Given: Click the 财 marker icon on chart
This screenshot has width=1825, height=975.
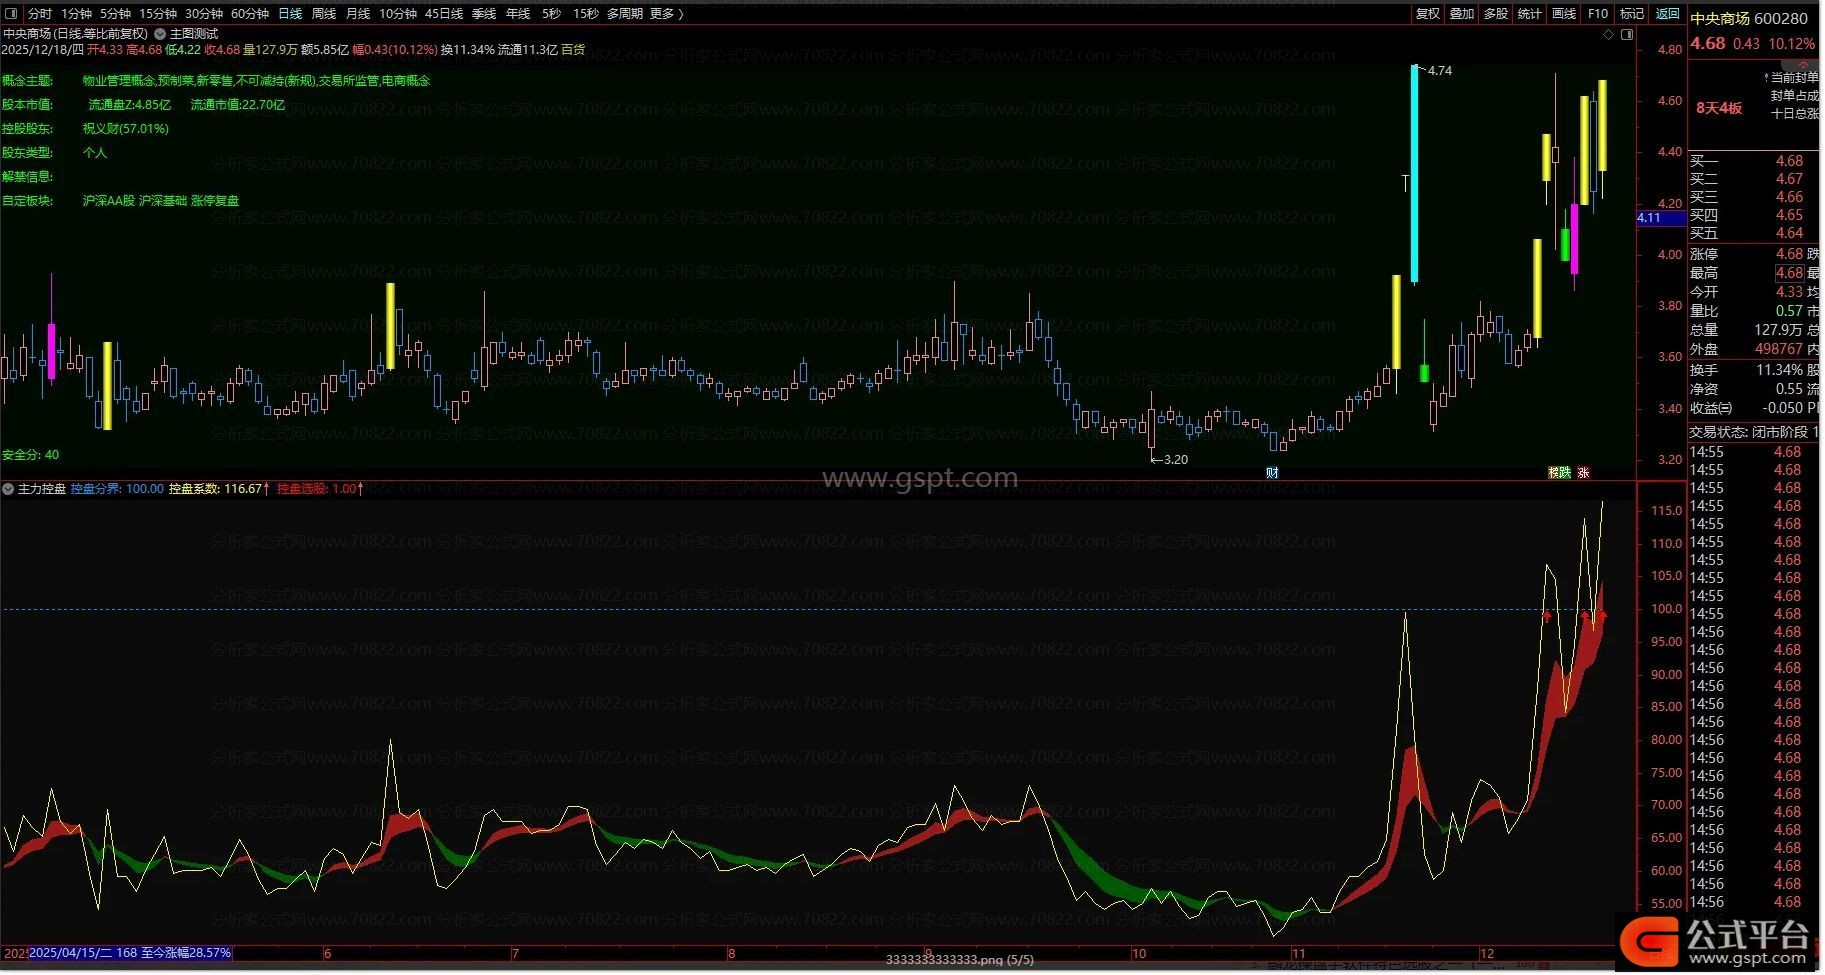Looking at the screenshot, I should tap(1272, 473).
